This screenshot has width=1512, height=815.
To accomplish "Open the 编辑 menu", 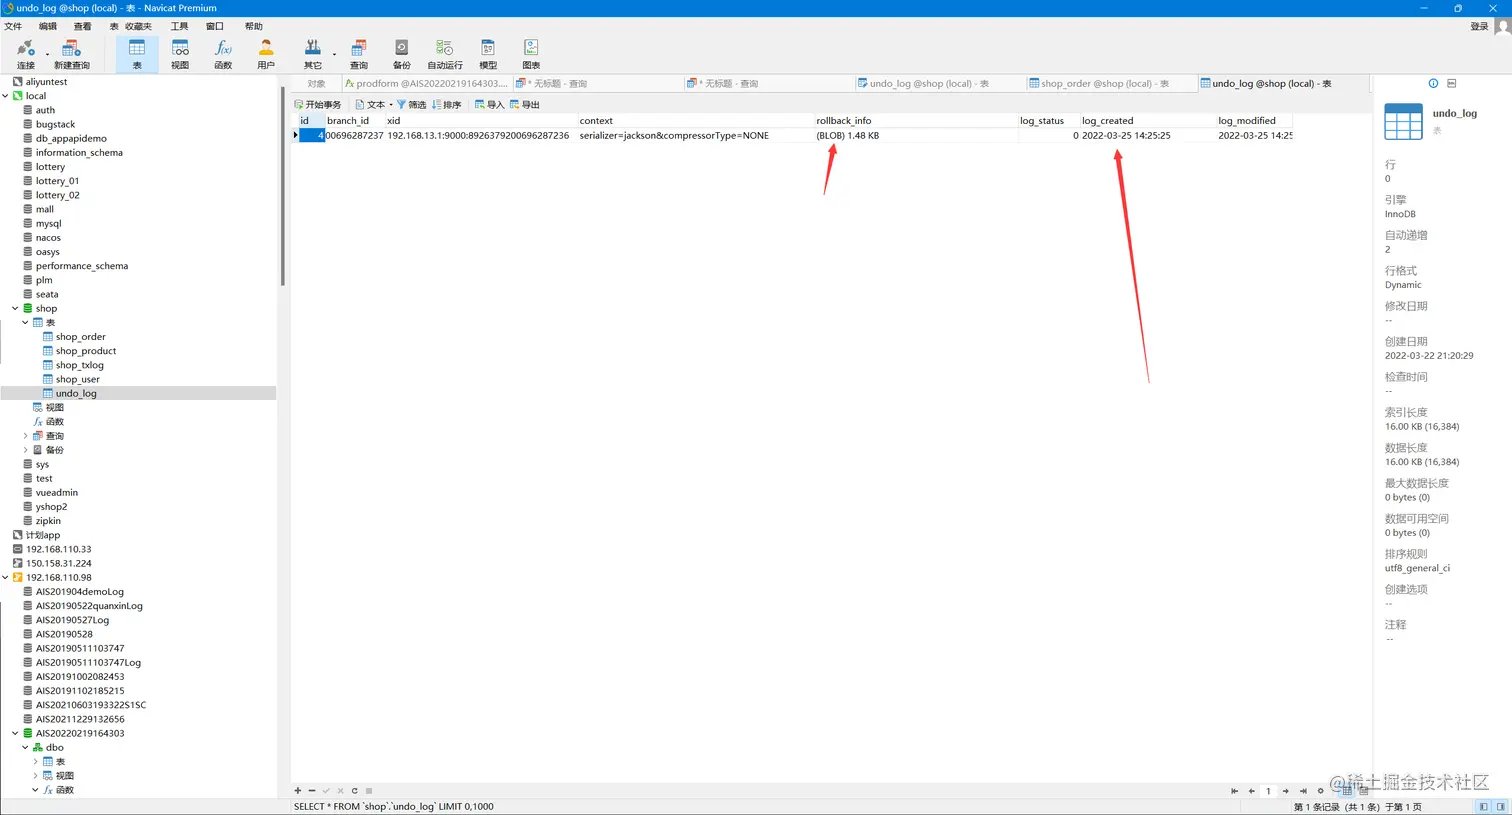I will [x=48, y=26].
